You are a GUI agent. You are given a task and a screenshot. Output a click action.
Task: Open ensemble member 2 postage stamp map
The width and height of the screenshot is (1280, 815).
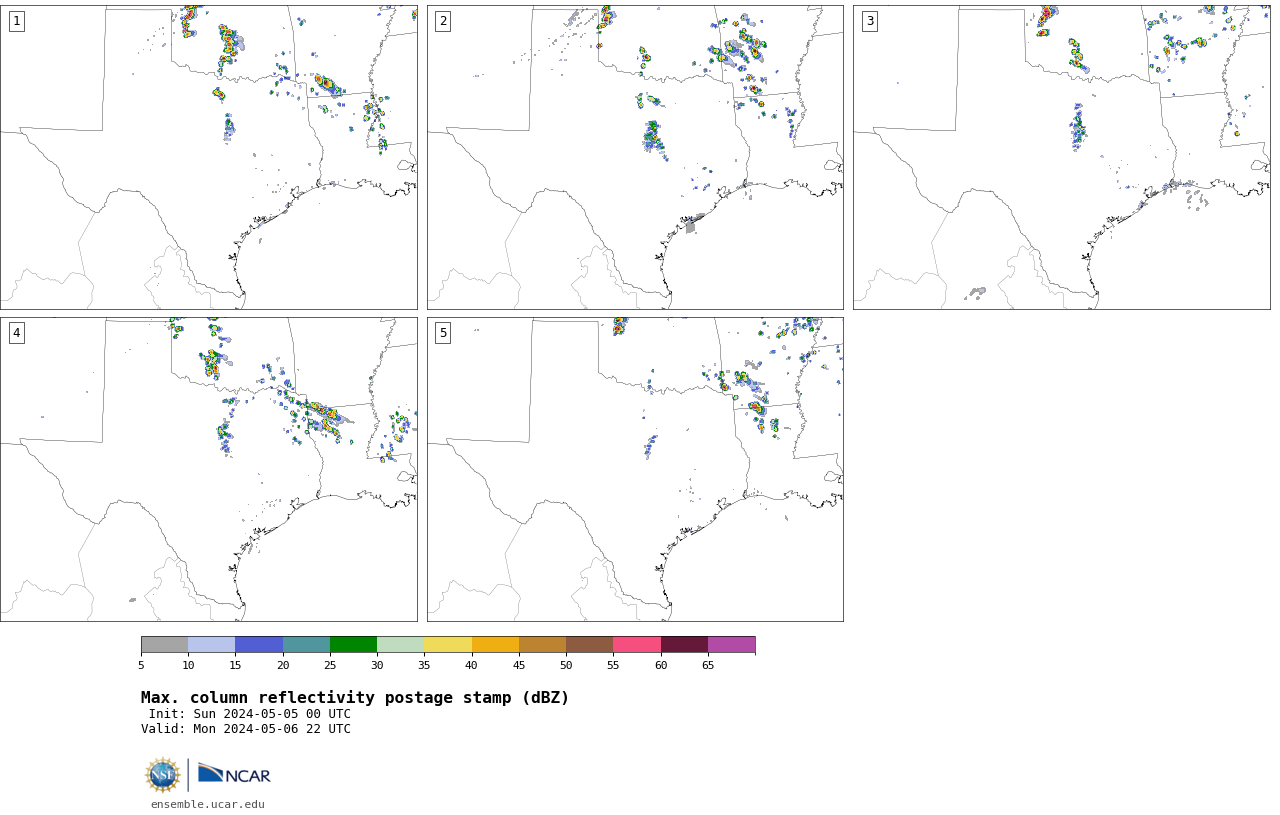(635, 157)
